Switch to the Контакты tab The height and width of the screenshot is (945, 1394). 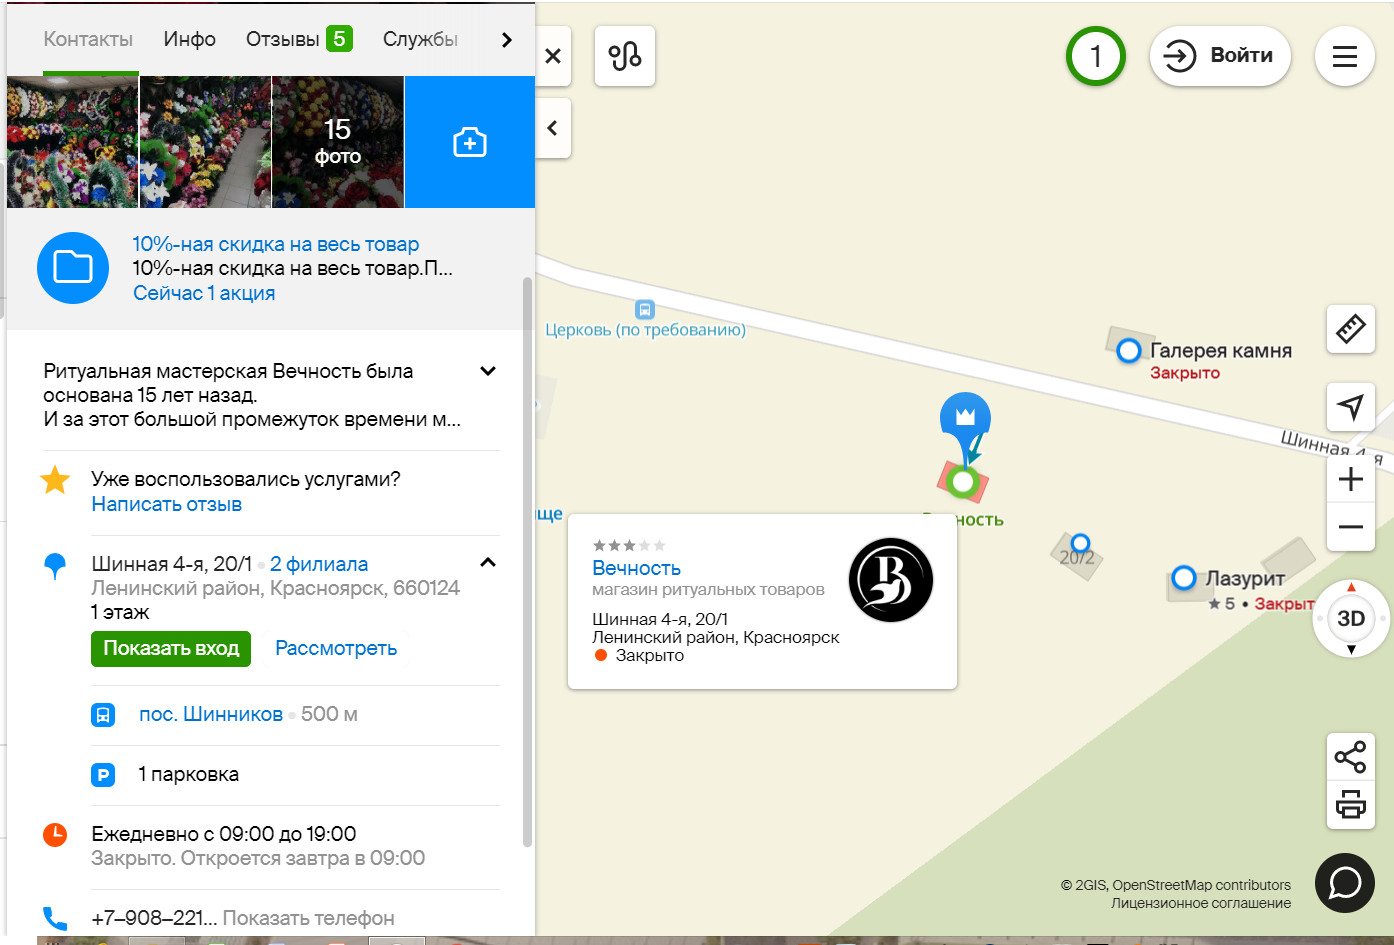[x=88, y=39]
